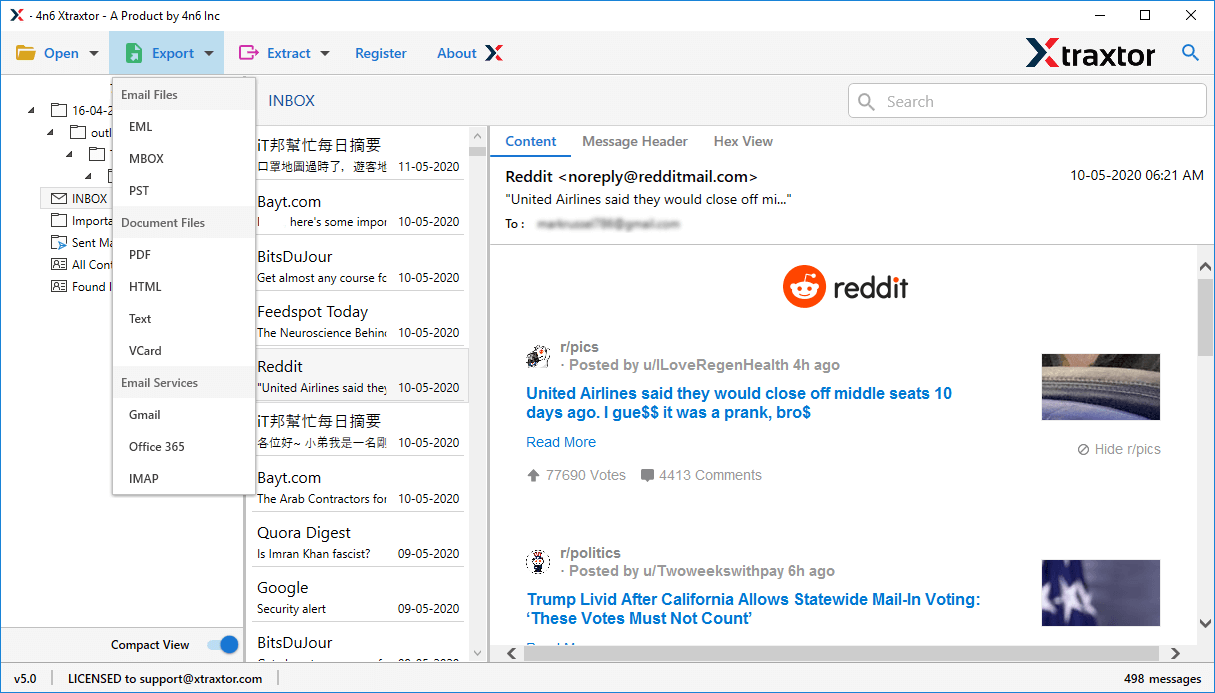Select the INBOX envelope icon in tree

click(59, 199)
